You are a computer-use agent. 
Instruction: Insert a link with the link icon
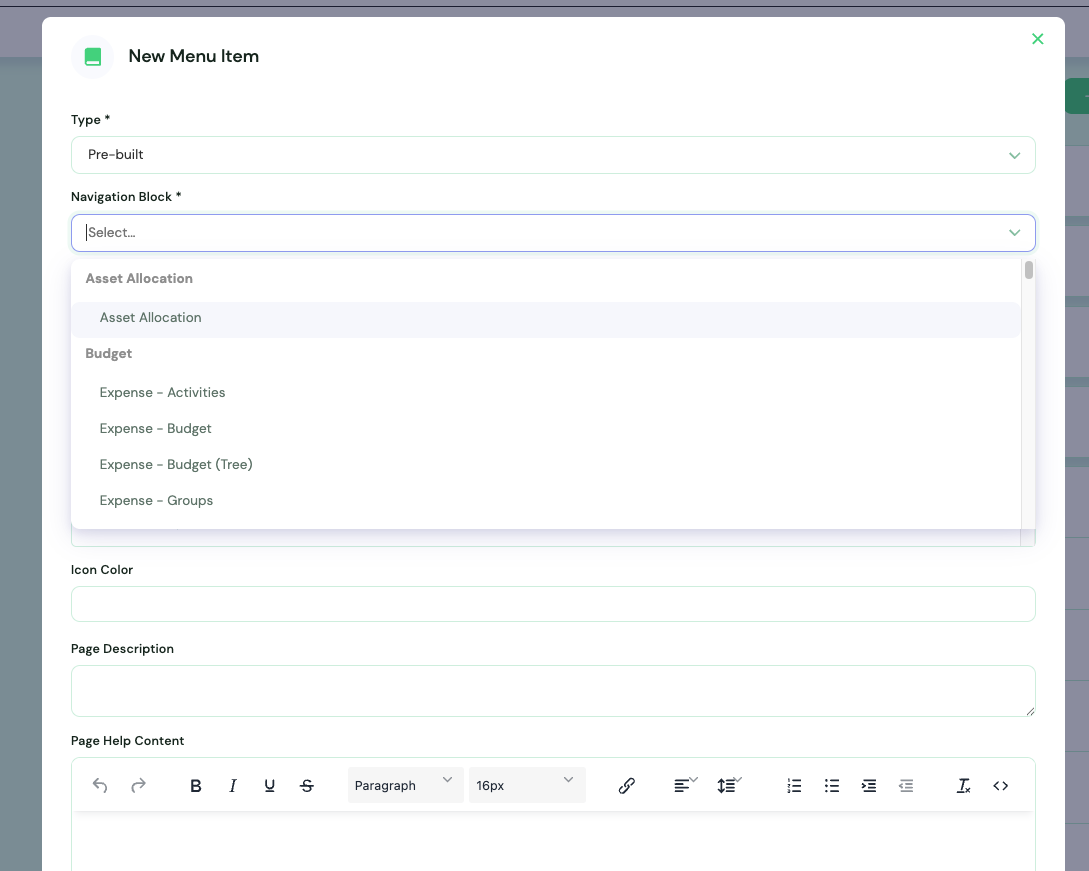tap(626, 786)
